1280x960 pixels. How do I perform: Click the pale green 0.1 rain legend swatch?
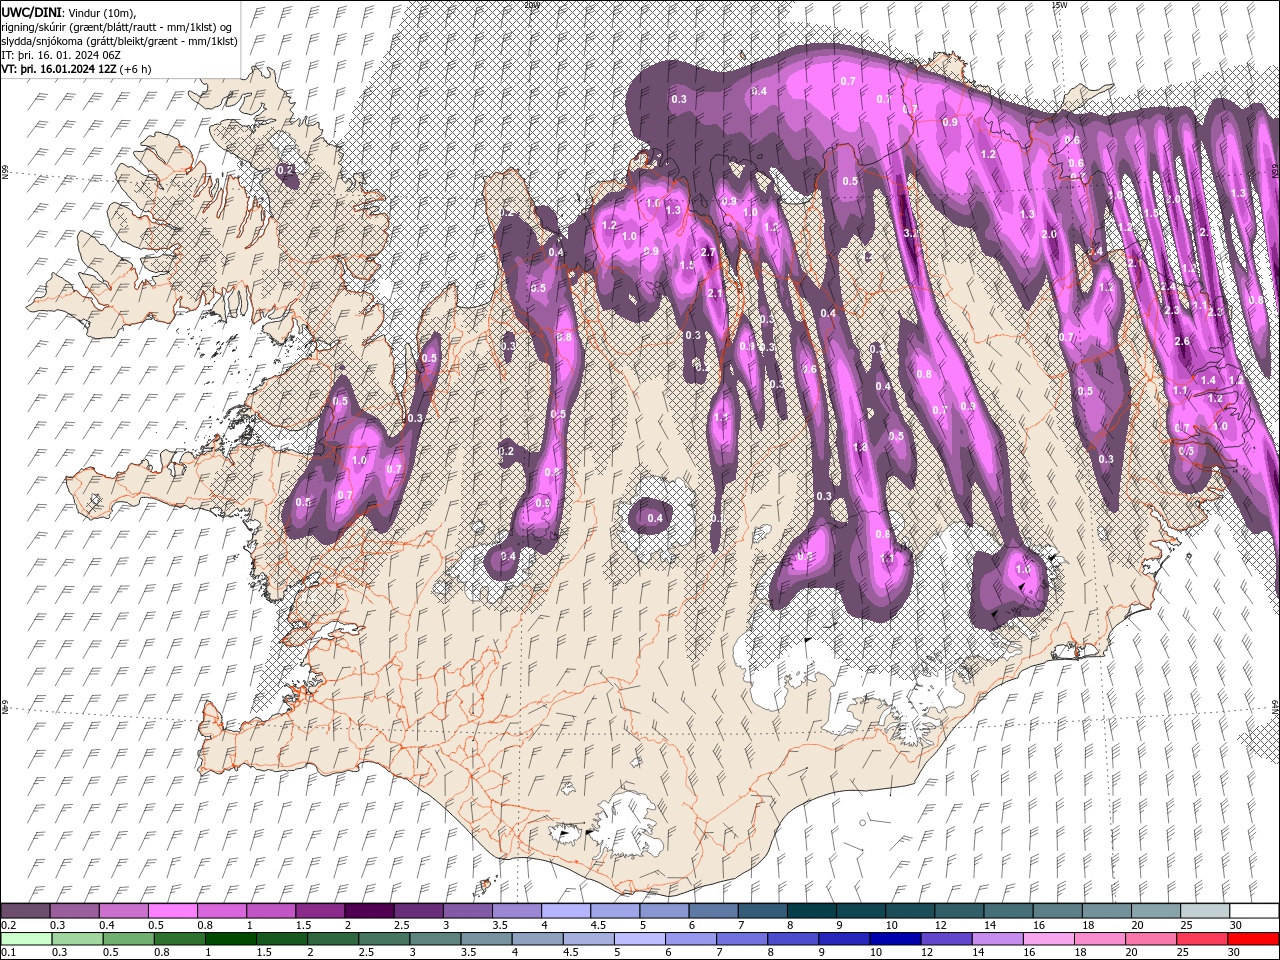tap(25, 939)
